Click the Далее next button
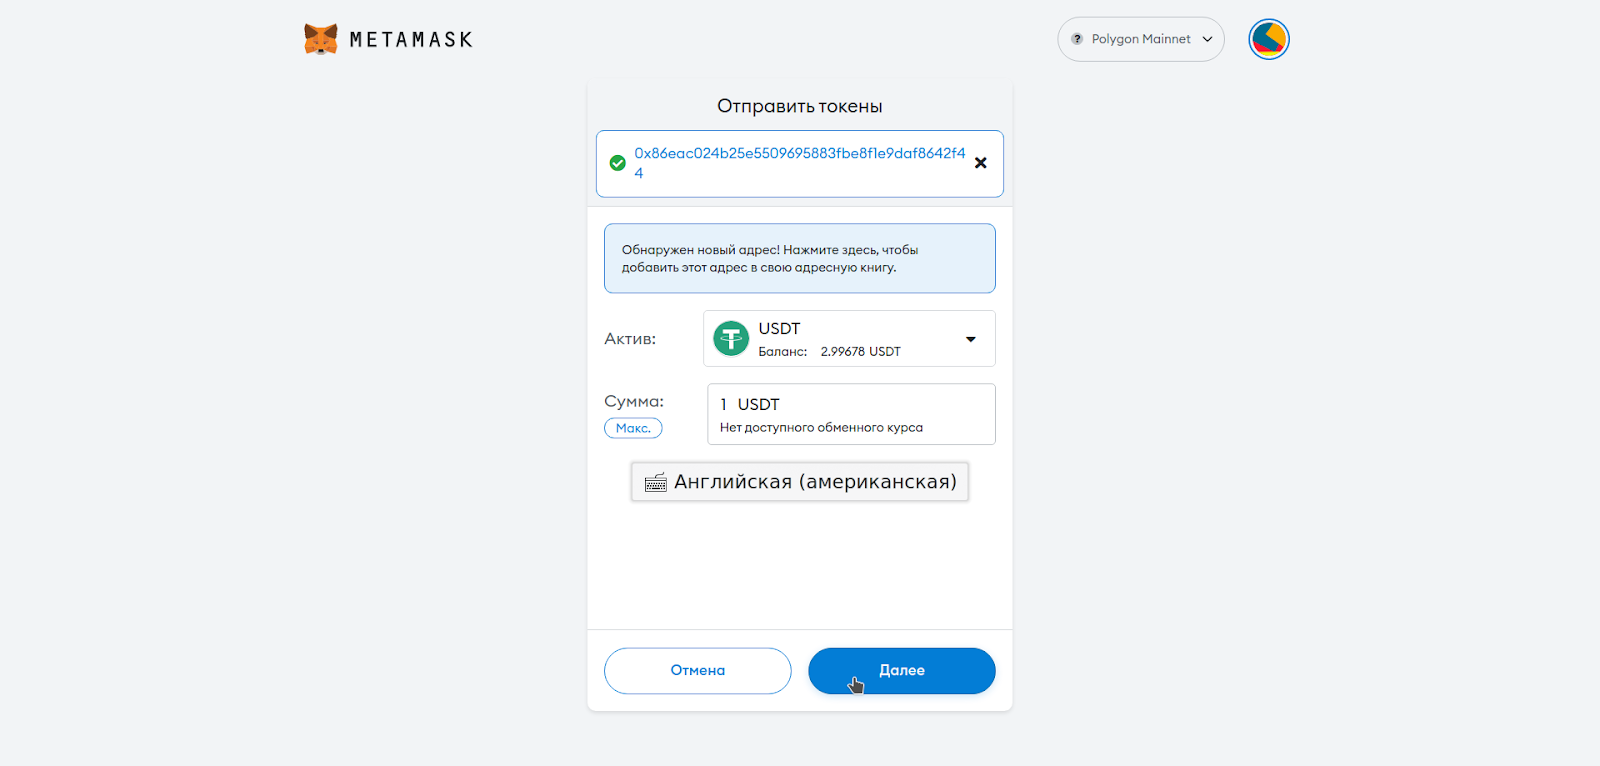Screen dimensions: 1600x766 click(902, 671)
